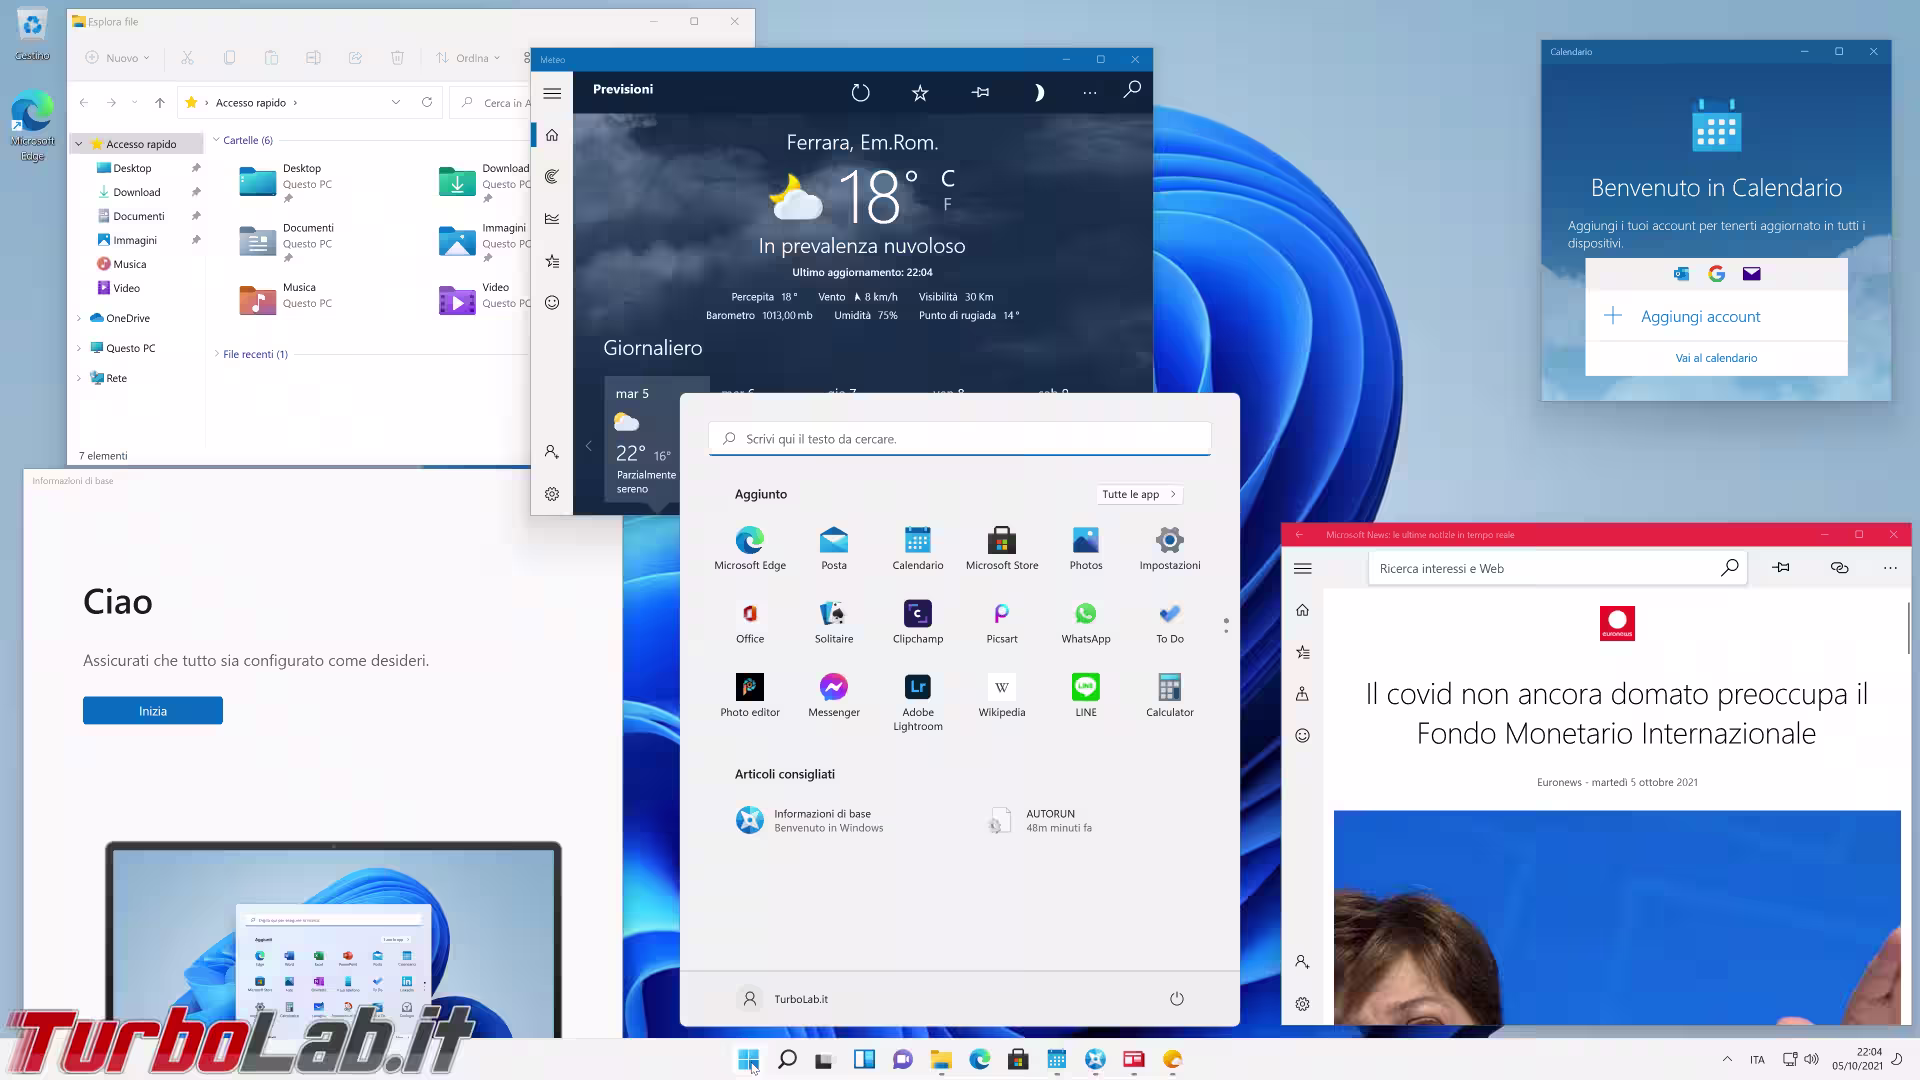Click the Inizia button

[153, 711]
